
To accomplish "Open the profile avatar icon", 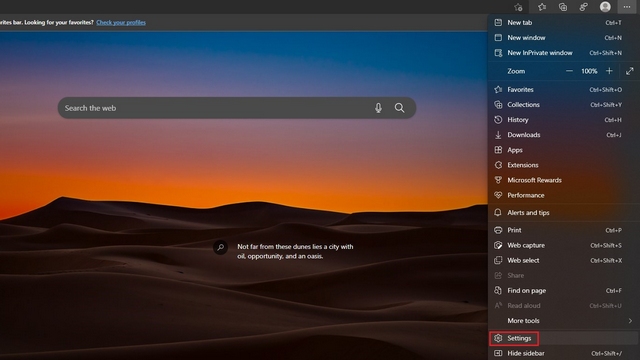I will [x=605, y=7].
